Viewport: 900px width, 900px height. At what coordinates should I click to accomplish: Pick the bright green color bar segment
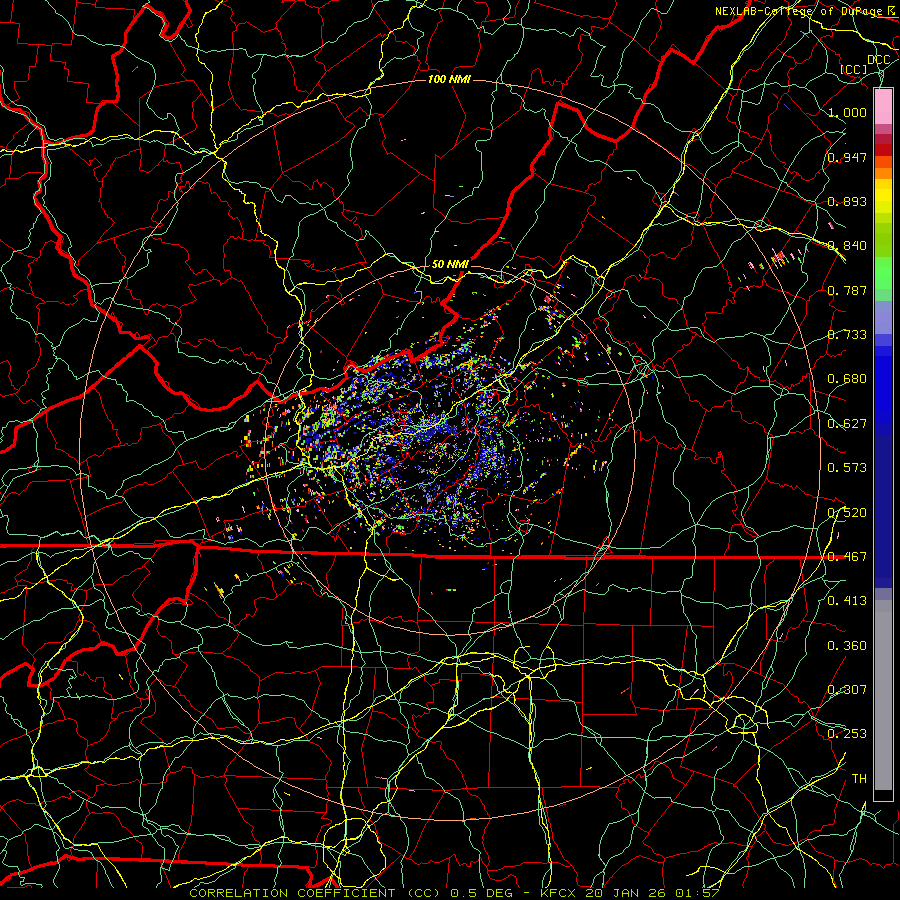point(883,273)
